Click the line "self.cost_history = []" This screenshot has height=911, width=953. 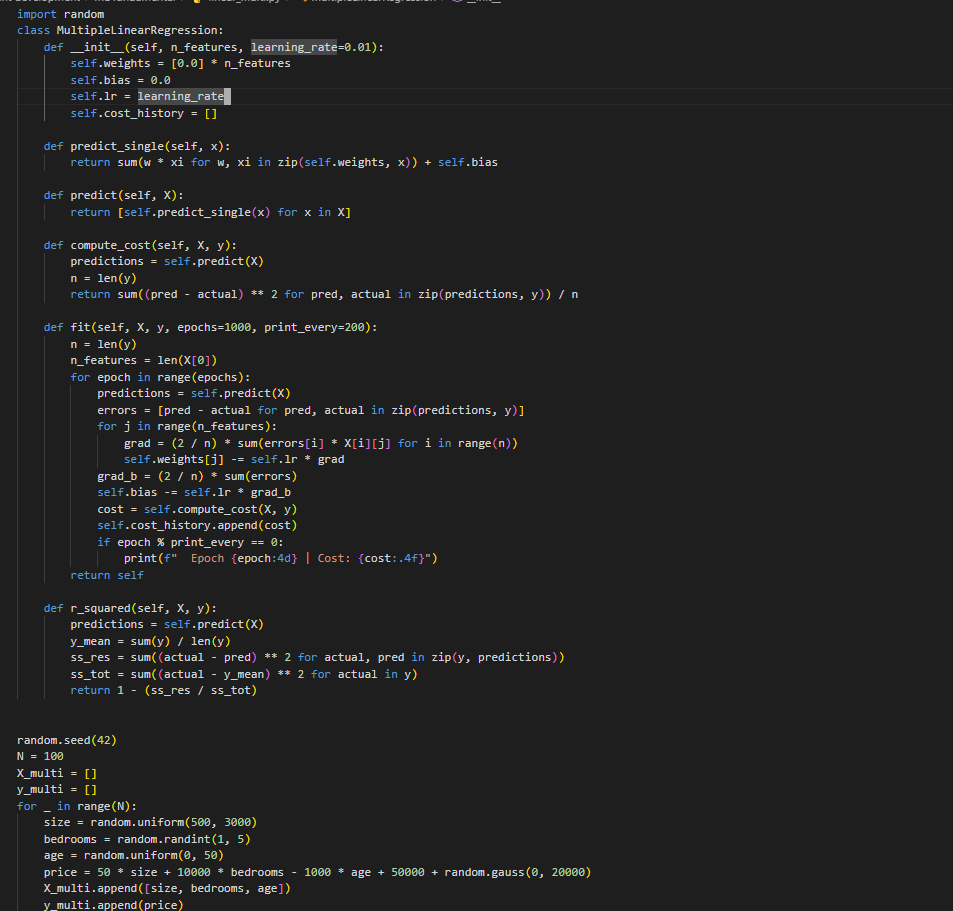[x=143, y=114]
